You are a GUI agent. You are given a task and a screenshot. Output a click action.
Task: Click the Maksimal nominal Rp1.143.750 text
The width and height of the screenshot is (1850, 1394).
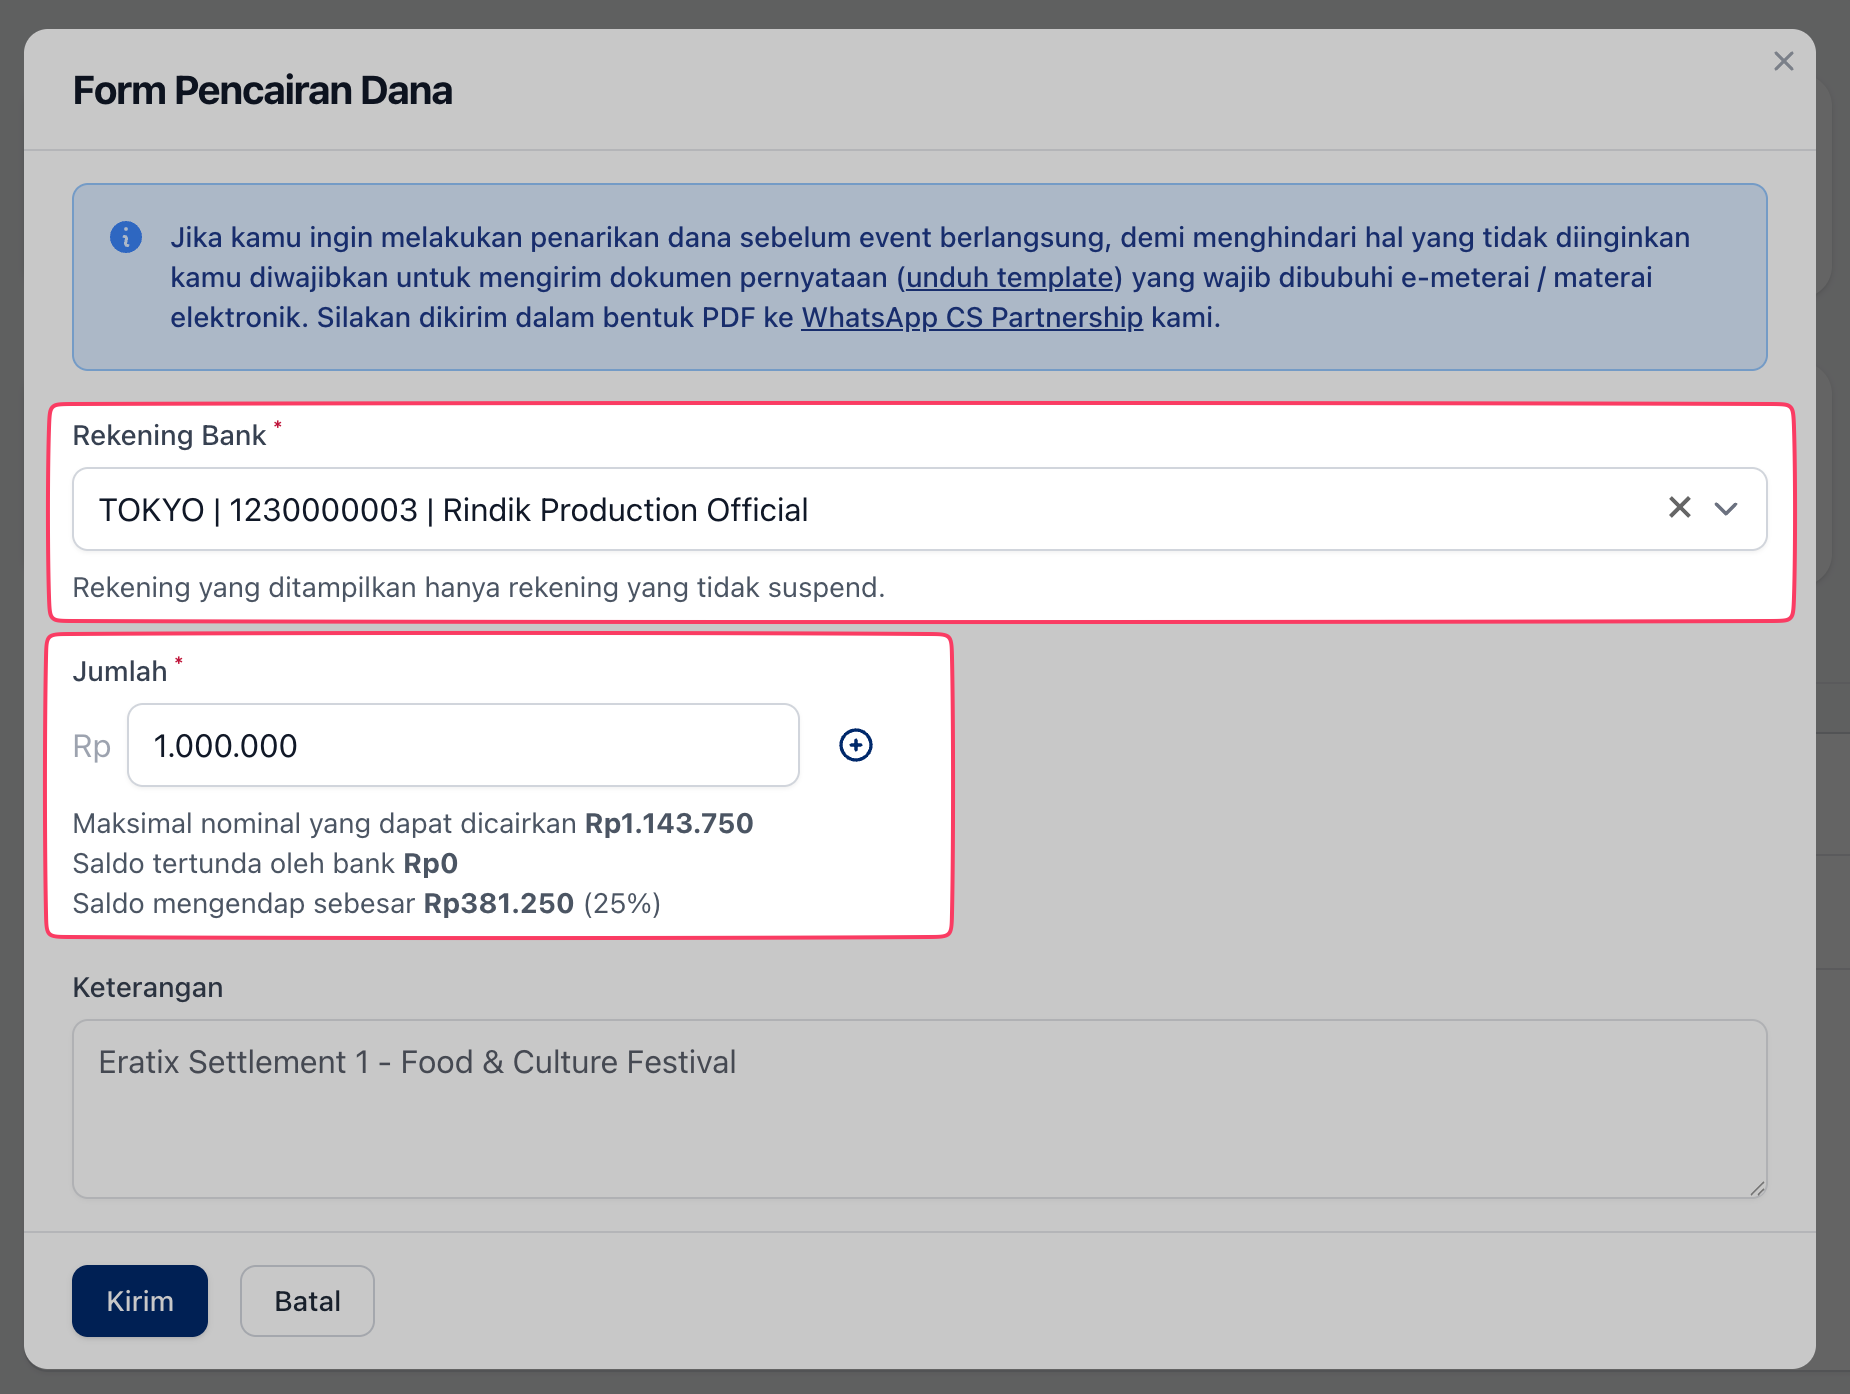click(x=413, y=823)
